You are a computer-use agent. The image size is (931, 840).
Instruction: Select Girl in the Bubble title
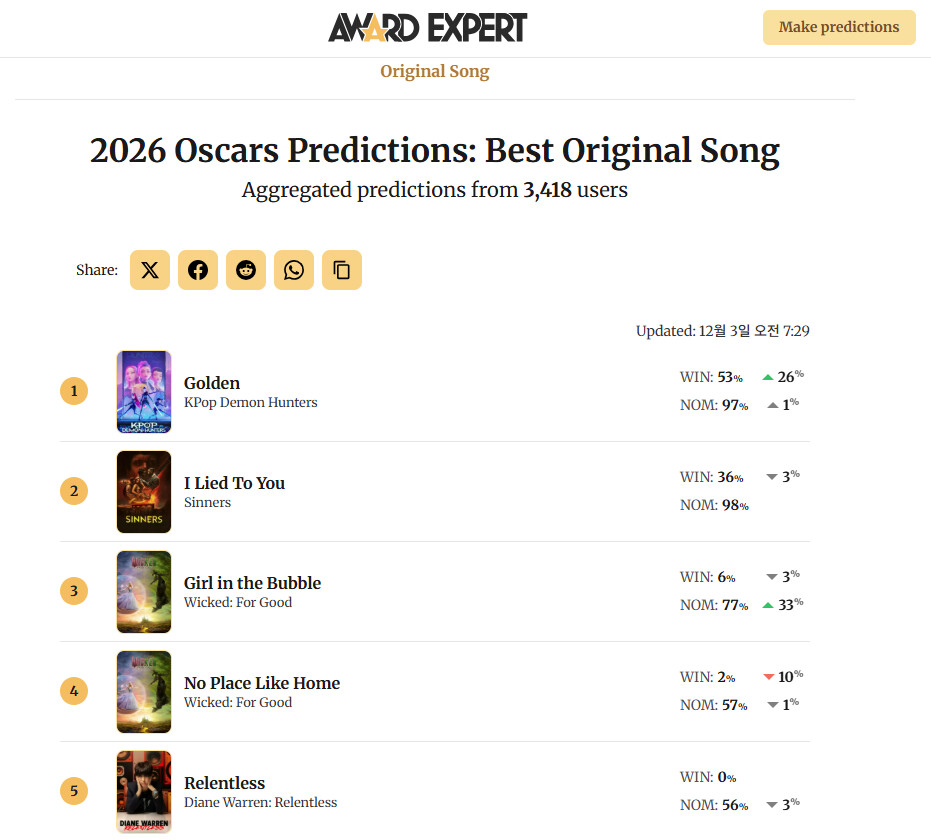click(x=252, y=583)
